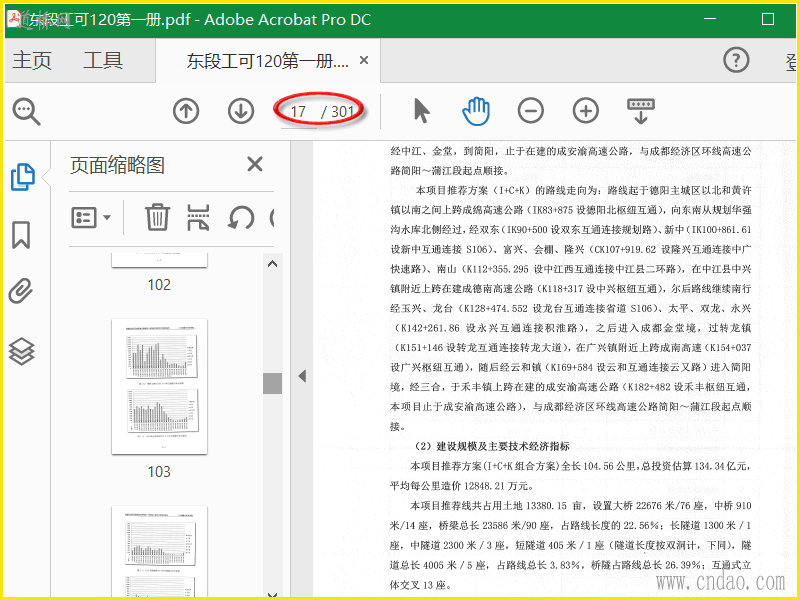The height and width of the screenshot is (600, 800).
Task: Switch to the 工具 tab
Action: (x=103, y=60)
